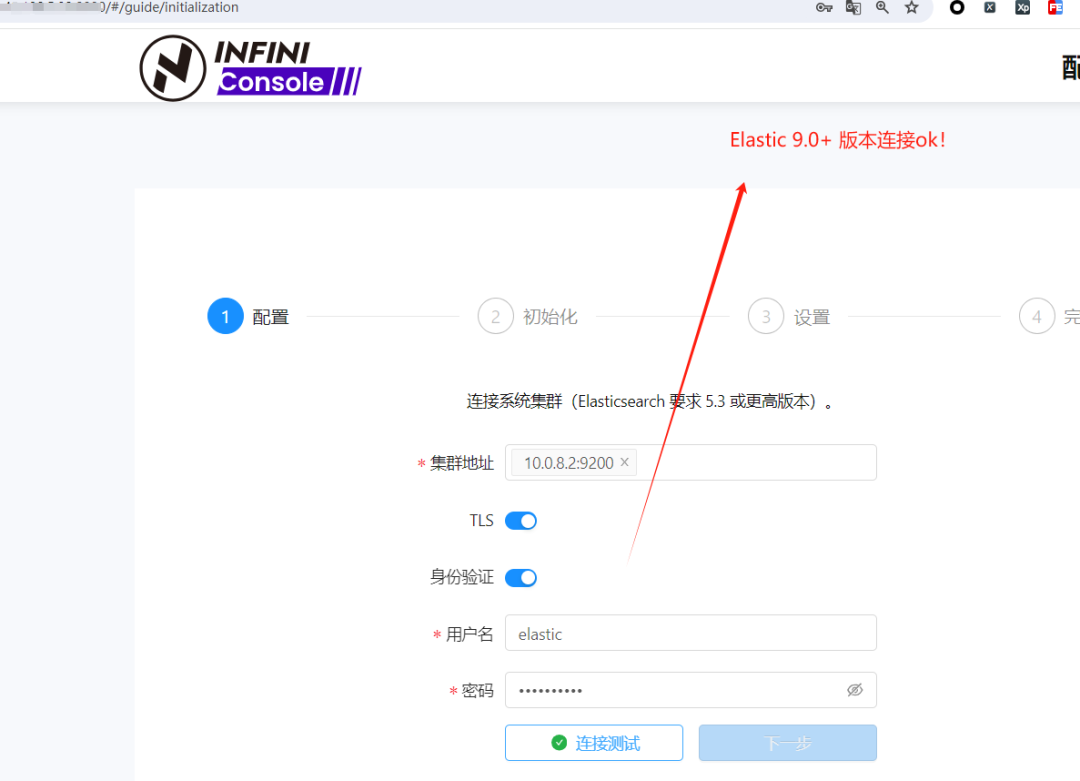Click the INFINI Console logo

(x=250, y=68)
